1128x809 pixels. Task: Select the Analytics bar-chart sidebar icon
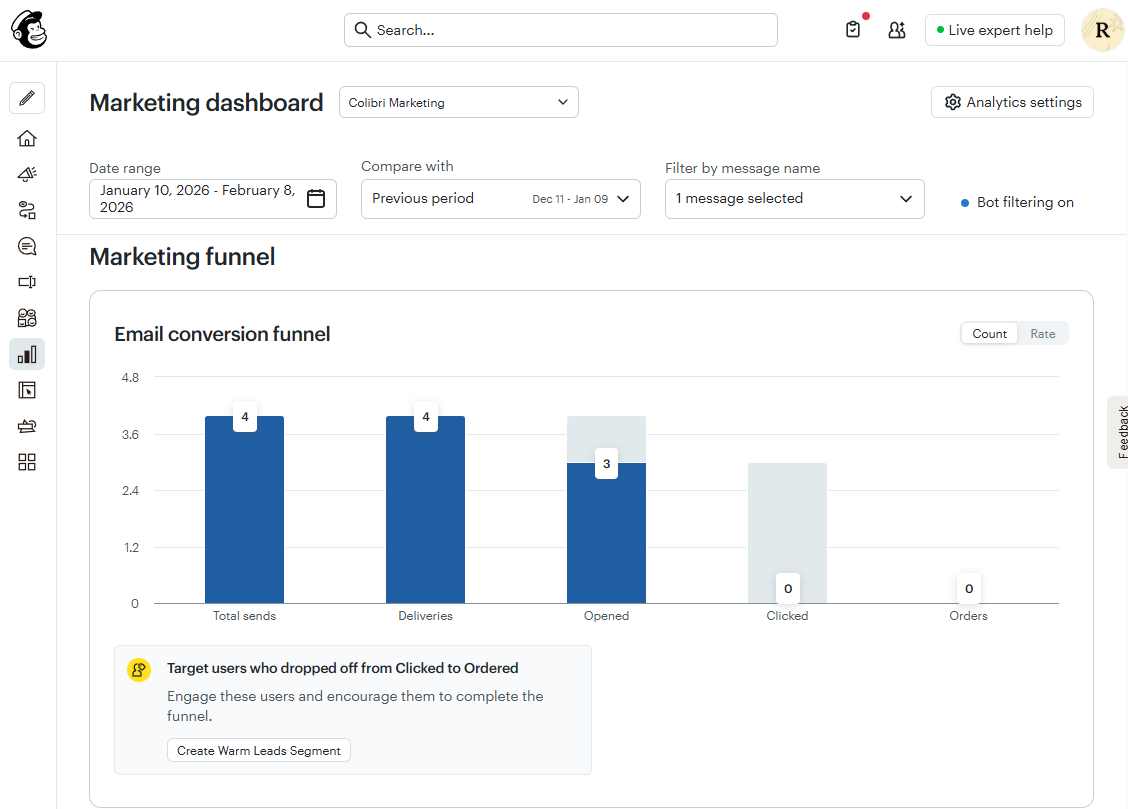click(27, 353)
